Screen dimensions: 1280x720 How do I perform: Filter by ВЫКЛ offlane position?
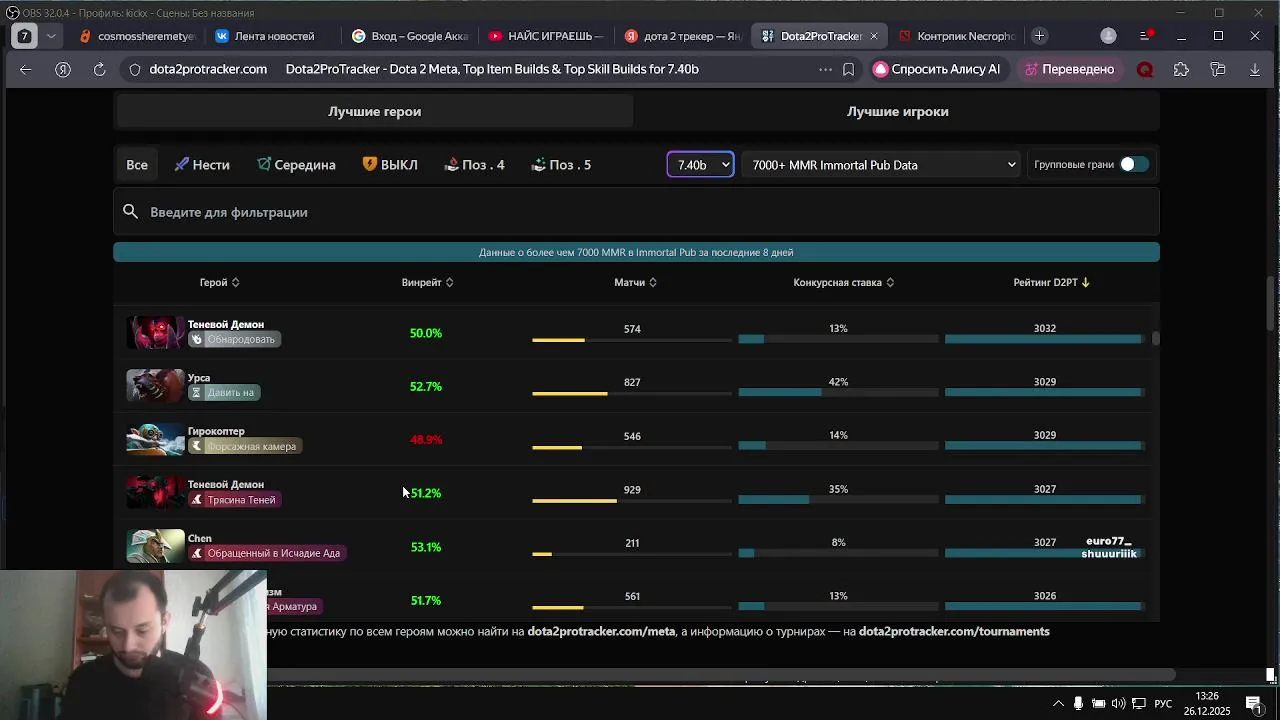coord(390,165)
